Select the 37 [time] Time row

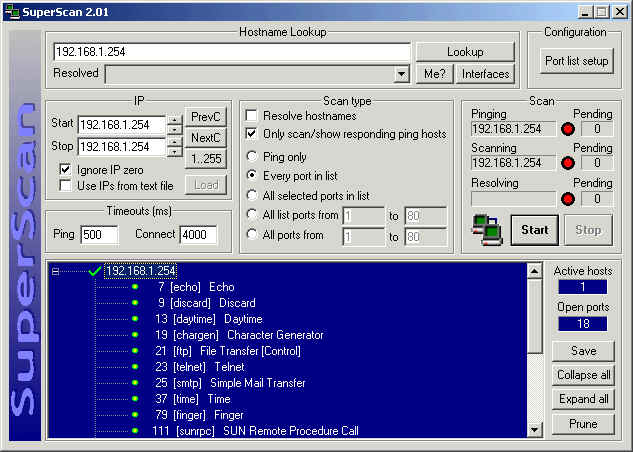point(193,399)
